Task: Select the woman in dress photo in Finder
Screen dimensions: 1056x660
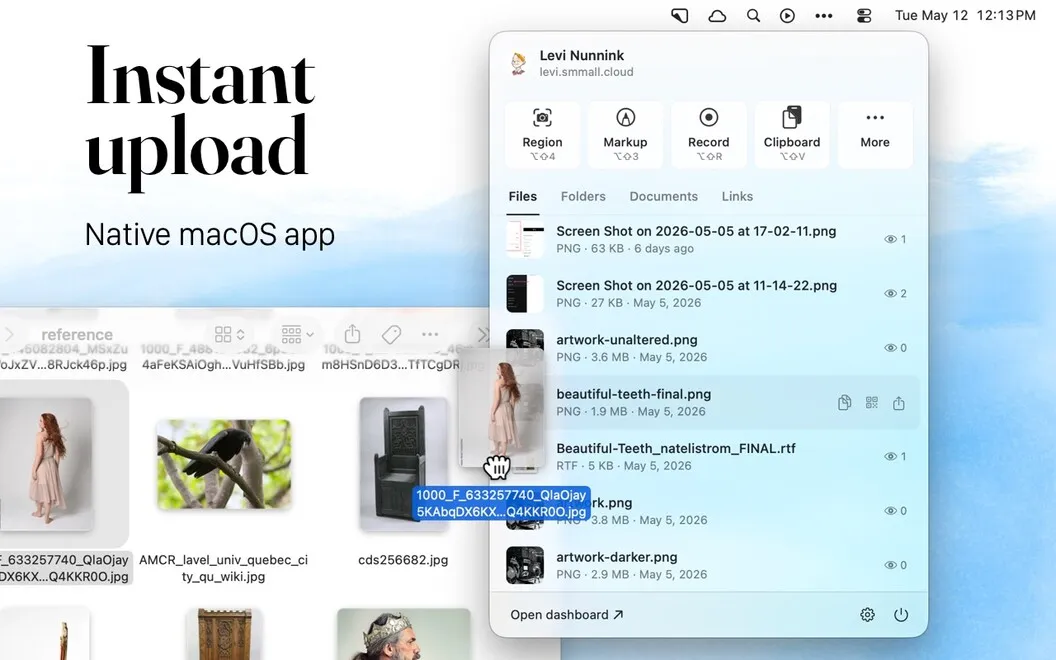Action: [x=46, y=464]
